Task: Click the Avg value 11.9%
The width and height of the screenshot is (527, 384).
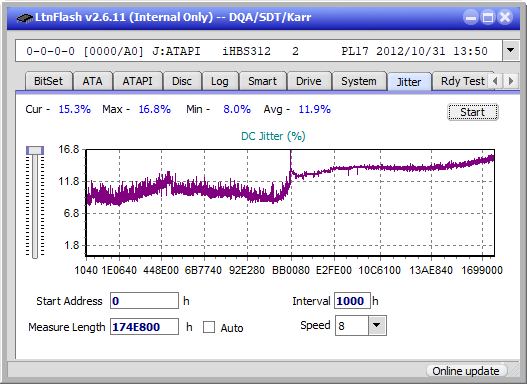Action: 315,109
